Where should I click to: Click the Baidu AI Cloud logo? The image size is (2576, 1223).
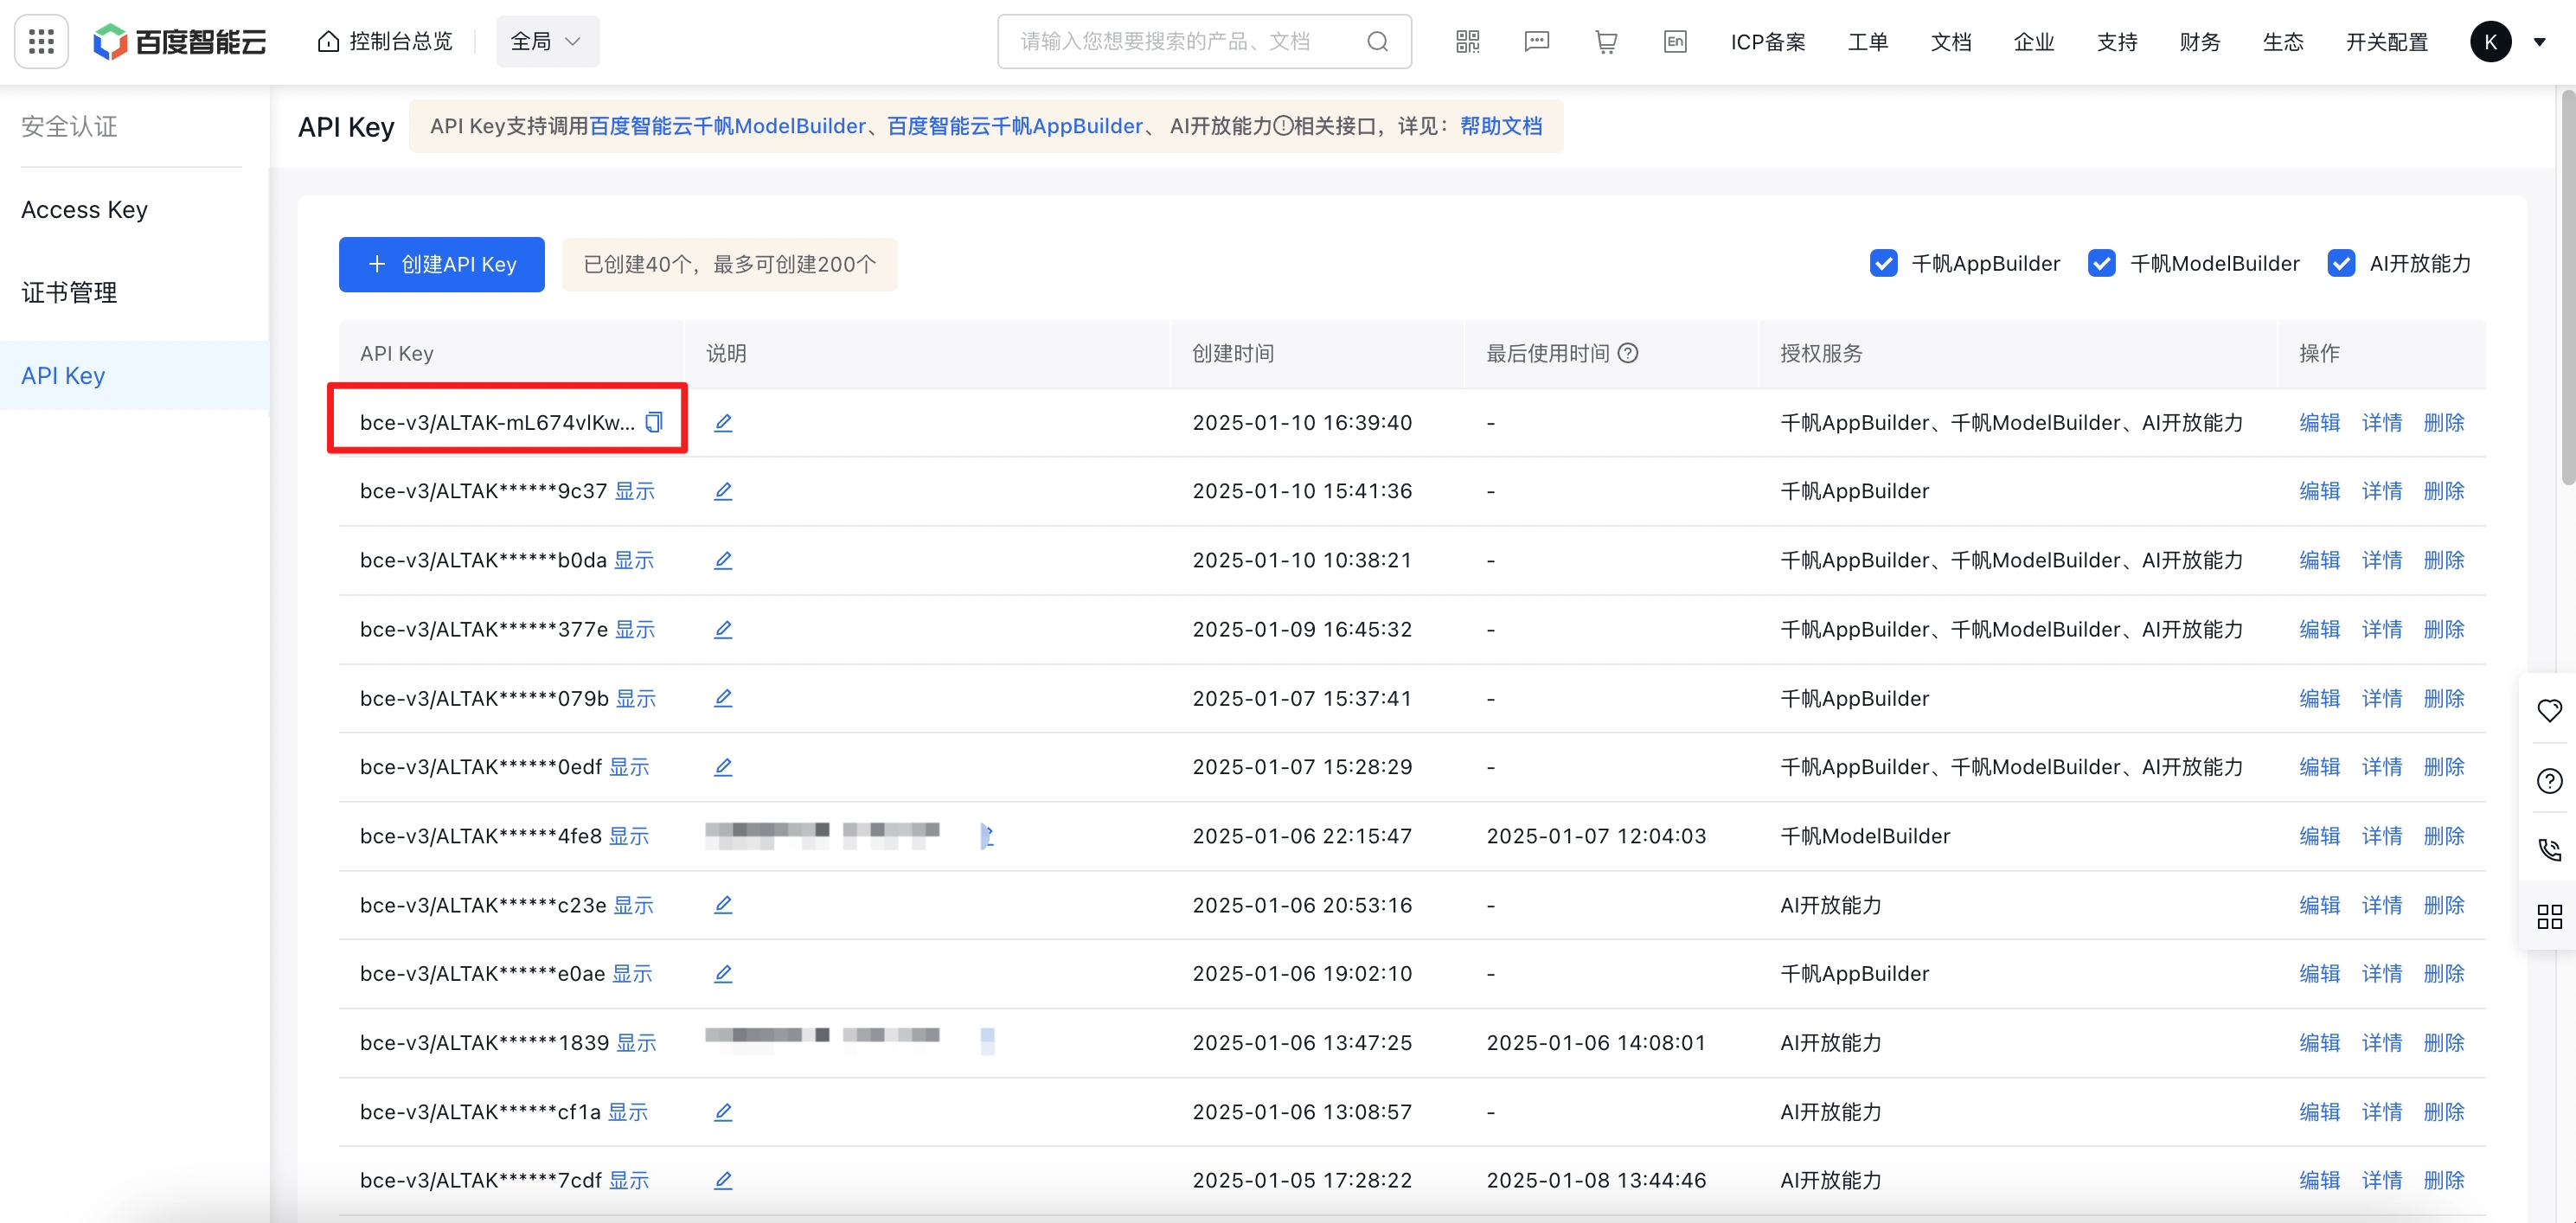(180, 41)
